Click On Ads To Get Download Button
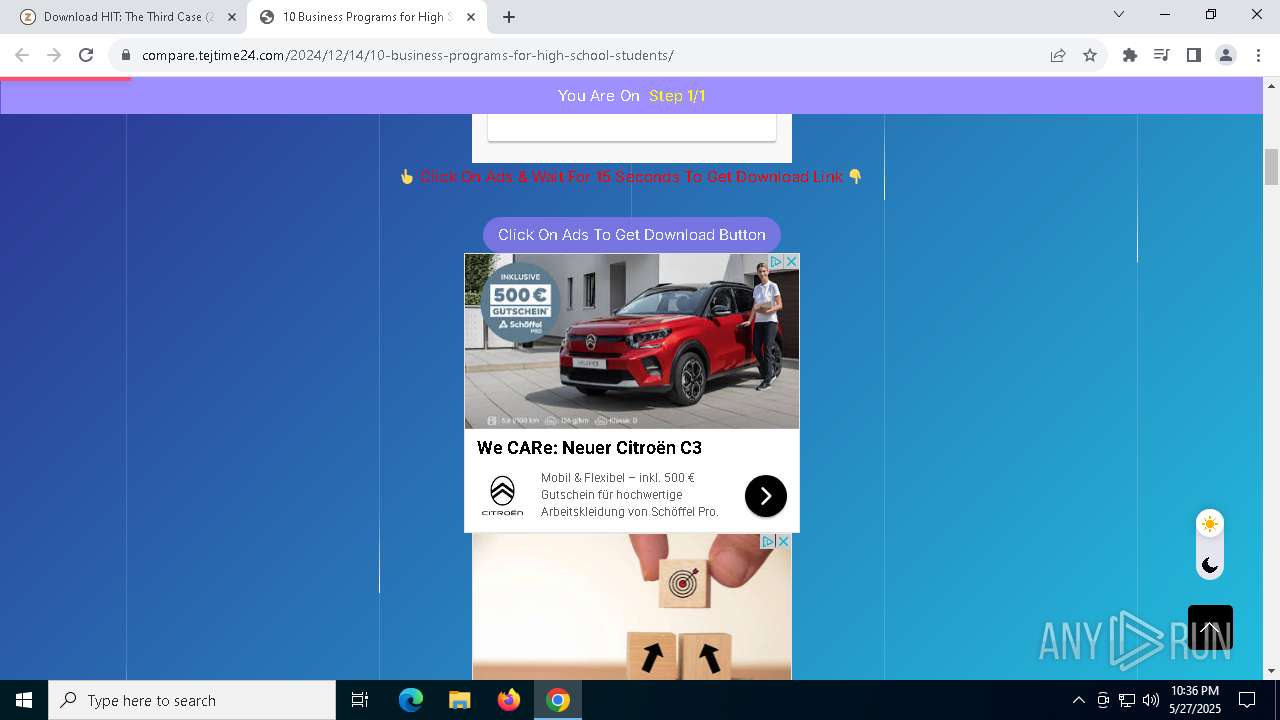 coord(632,235)
